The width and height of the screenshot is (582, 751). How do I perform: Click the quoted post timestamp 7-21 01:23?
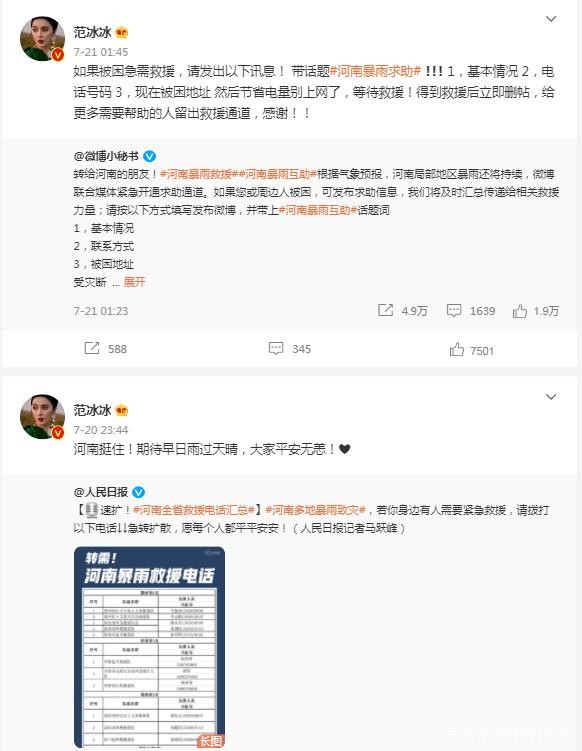click(x=101, y=311)
